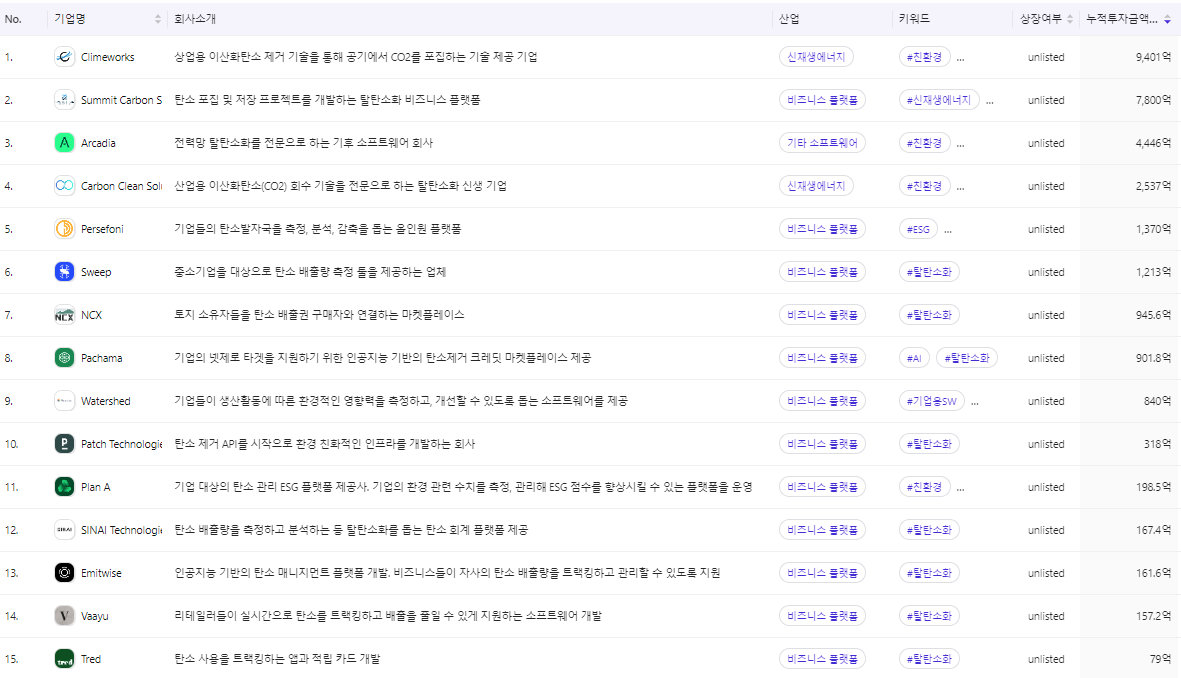Click 'unlisted' status in Emitwise row

[x=1046, y=573]
